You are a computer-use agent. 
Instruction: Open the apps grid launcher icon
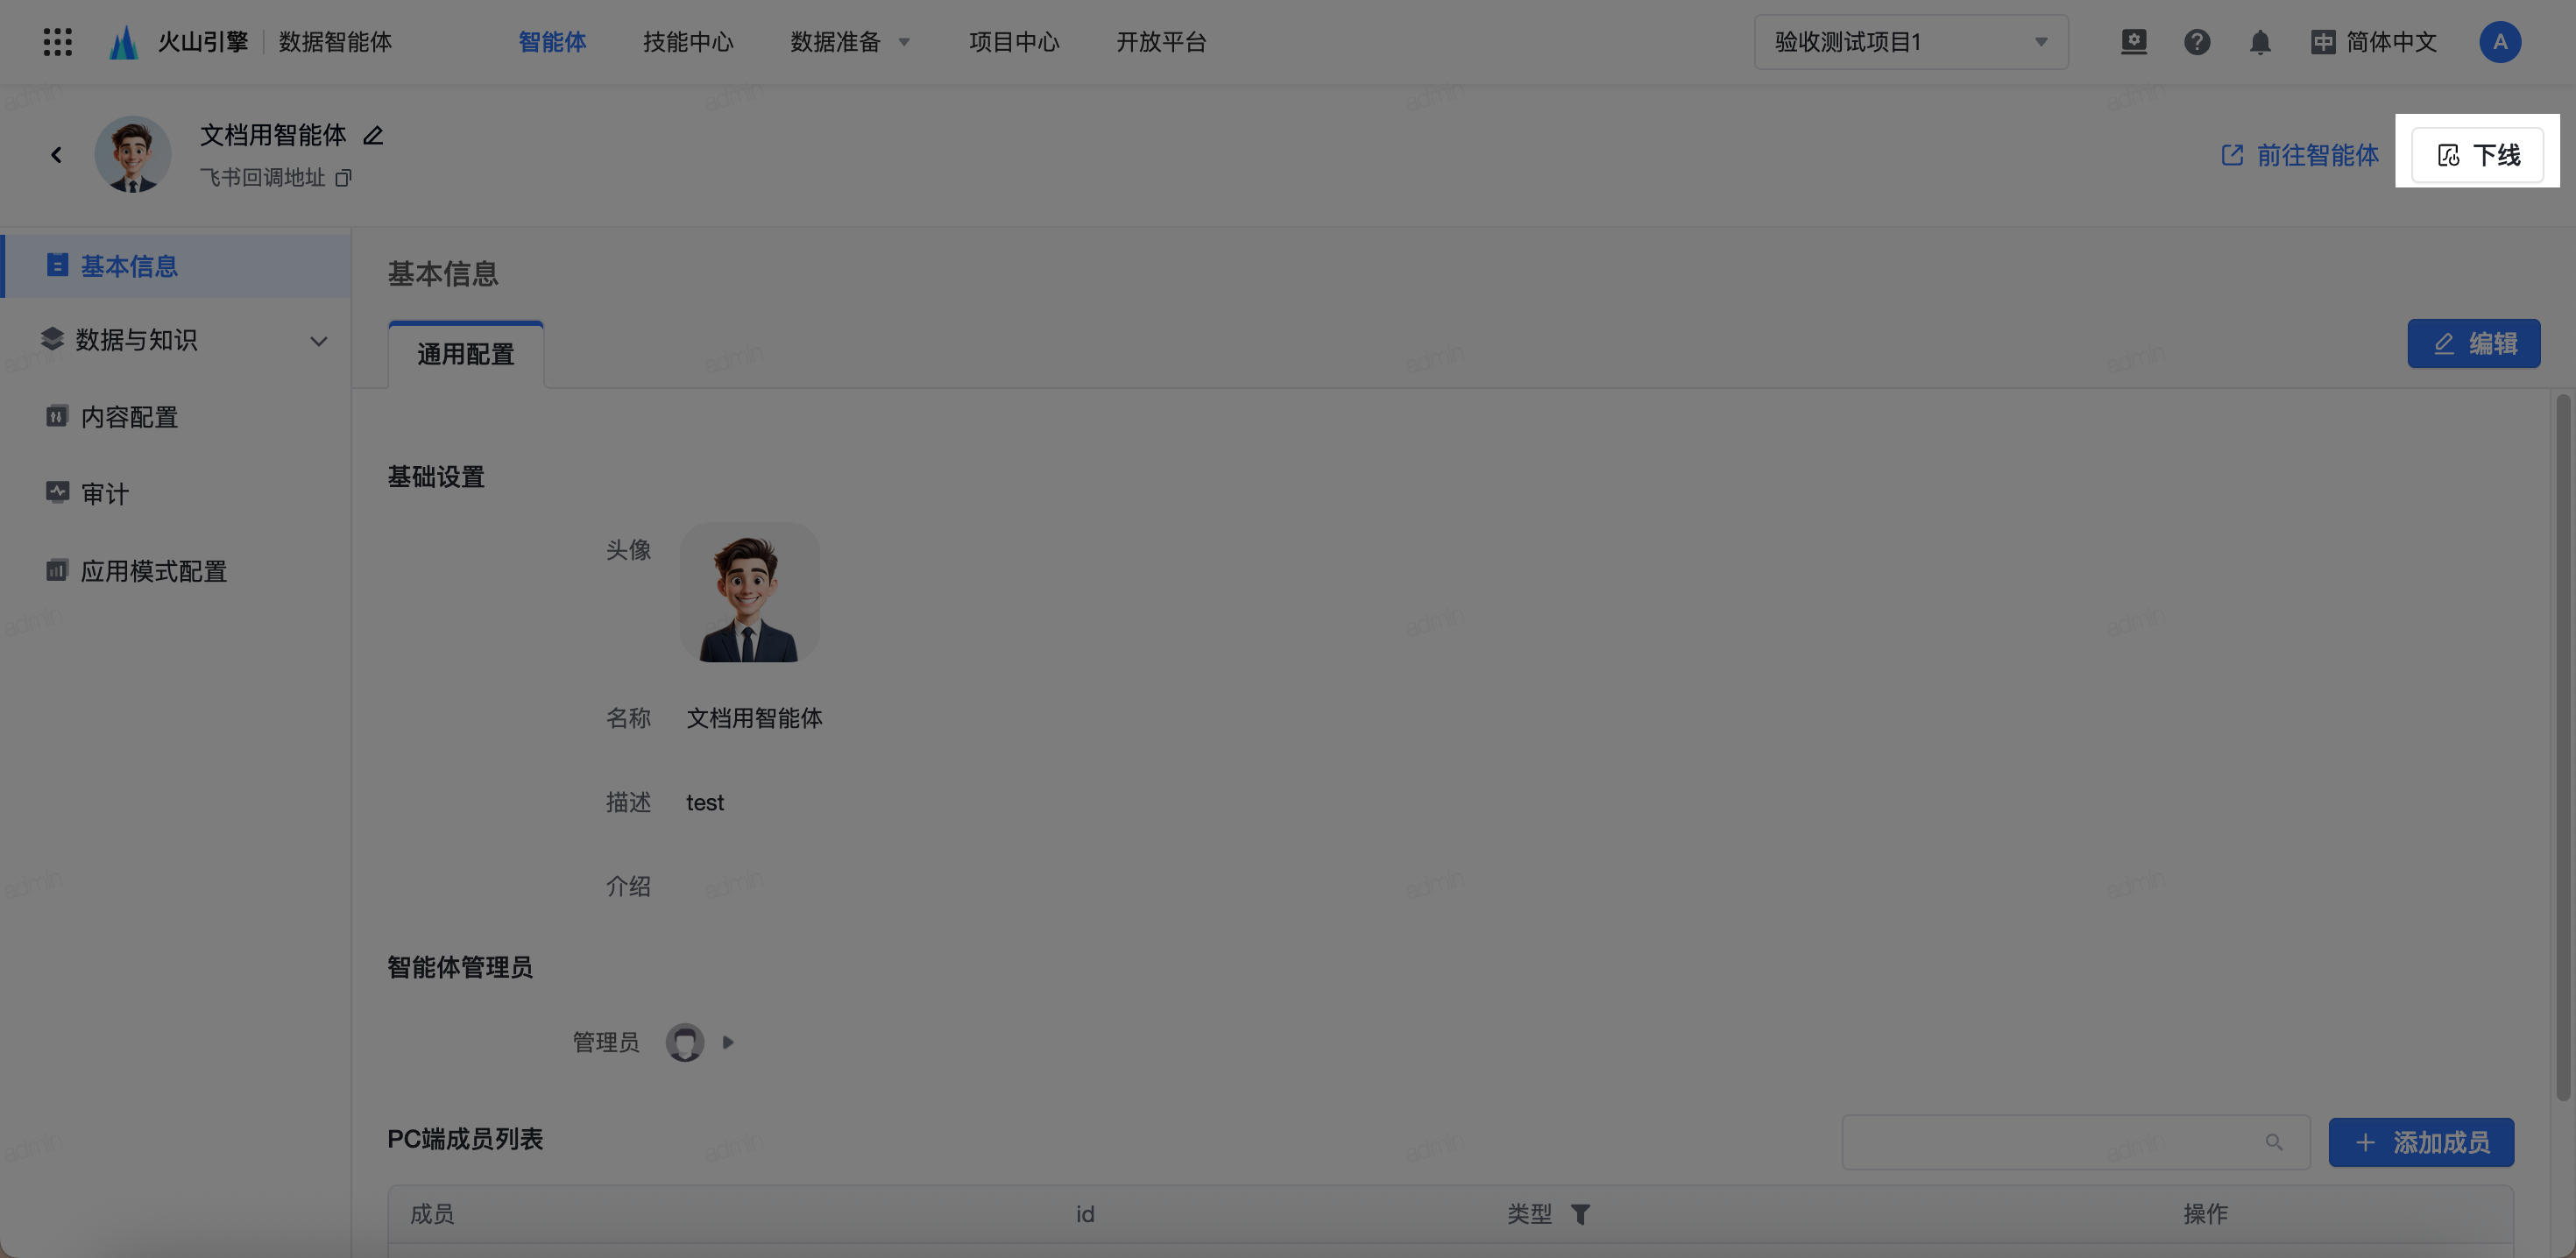[x=58, y=42]
